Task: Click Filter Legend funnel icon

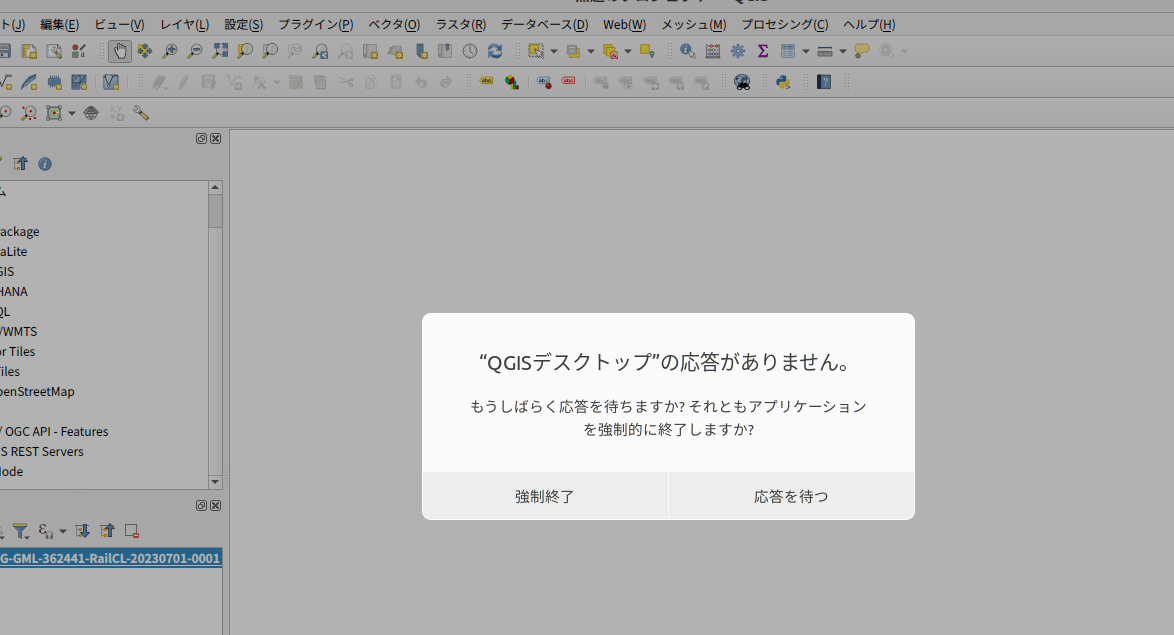Action: pos(21,531)
